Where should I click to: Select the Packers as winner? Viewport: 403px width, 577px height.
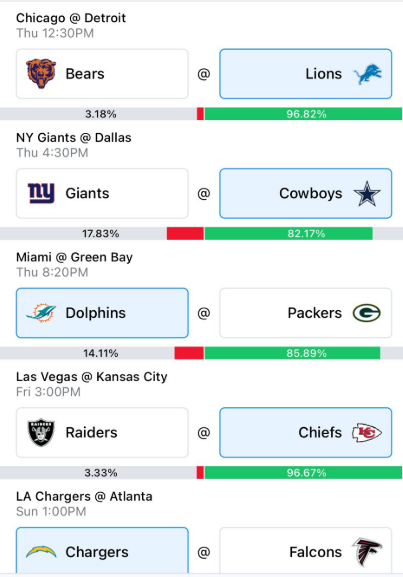tap(306, 313)
